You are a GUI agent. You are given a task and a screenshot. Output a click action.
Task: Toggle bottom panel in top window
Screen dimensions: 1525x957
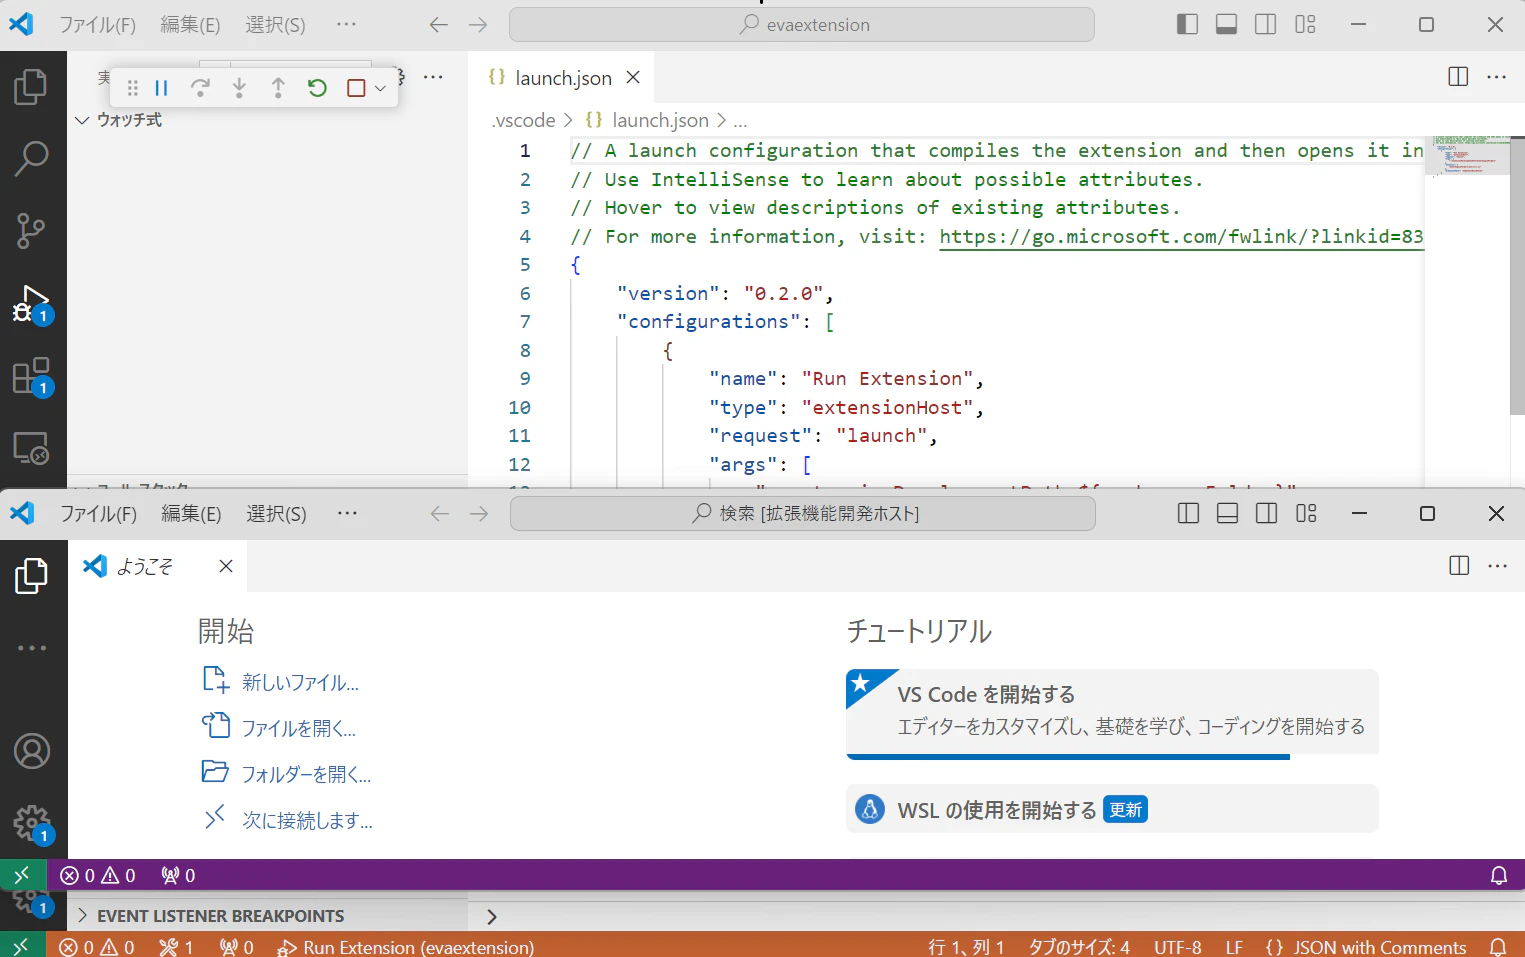(x=1226, y=24)
